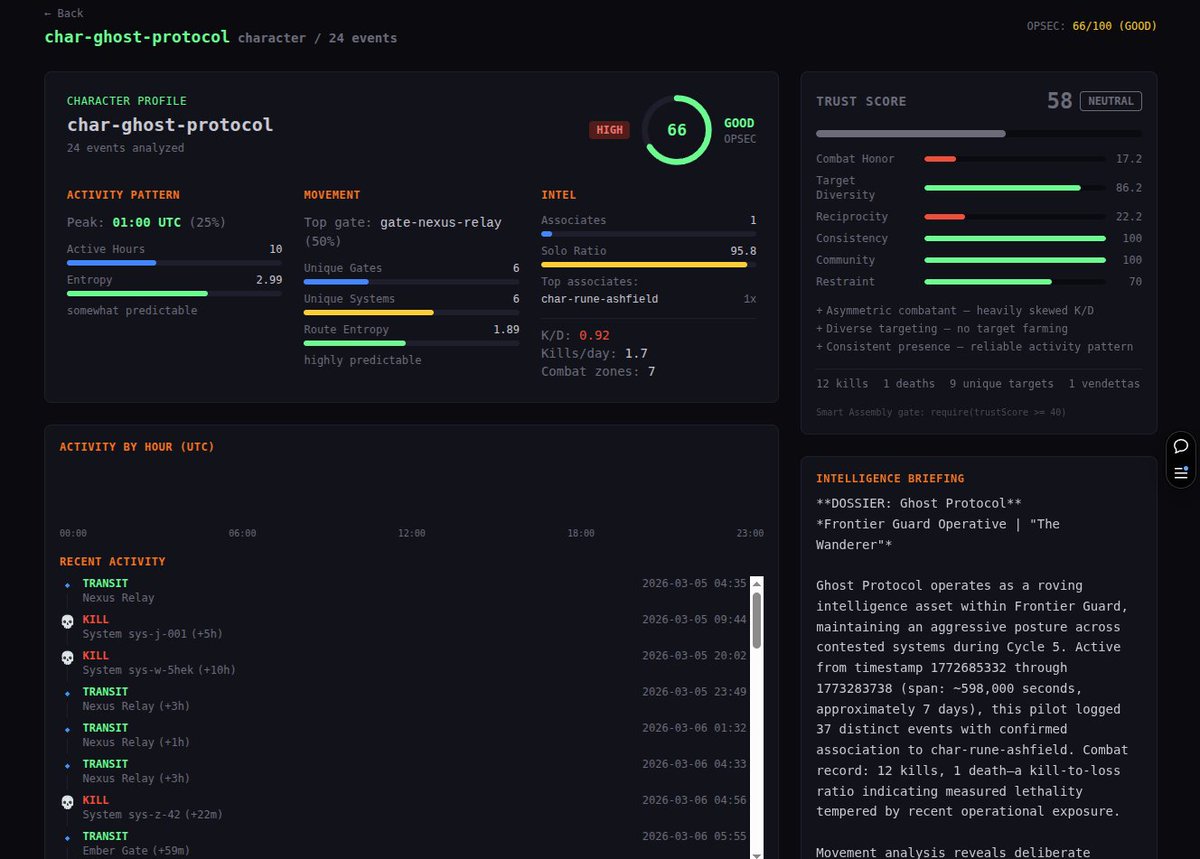This screenshot has height=859, width=1200.
Task: Click the OPSEC 66/100 status in header
Action: pos(1091,26)
